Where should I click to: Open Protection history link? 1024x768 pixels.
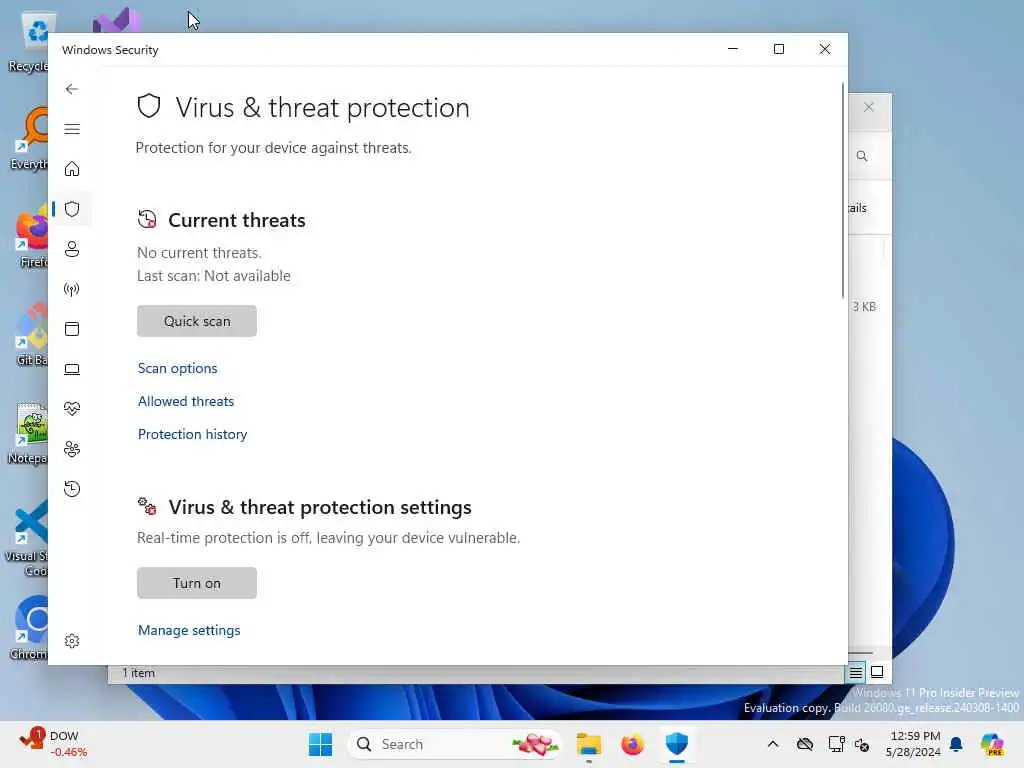pyautogui.click(x=192, y=434)
